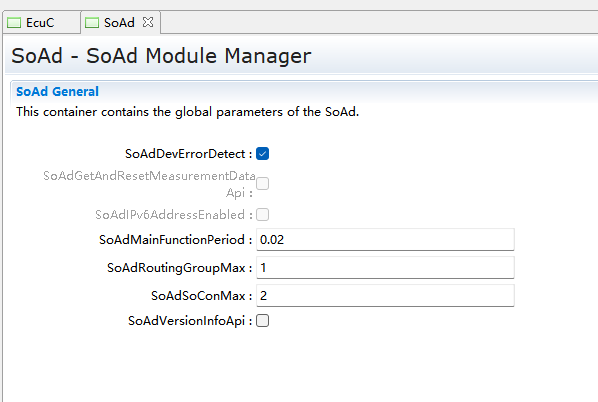Enable the SoAdIPv6AddressEnabled checkbox
Viewport: 598px width, 402px height.
(262, 214)
